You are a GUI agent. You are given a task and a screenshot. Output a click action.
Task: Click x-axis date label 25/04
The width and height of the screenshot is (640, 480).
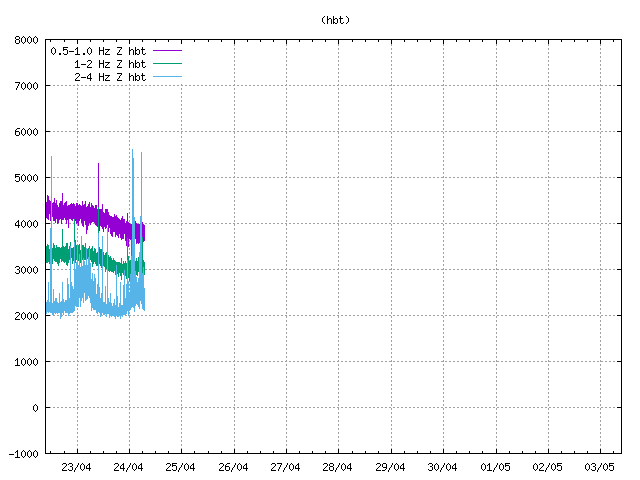(x=180, y=467)
